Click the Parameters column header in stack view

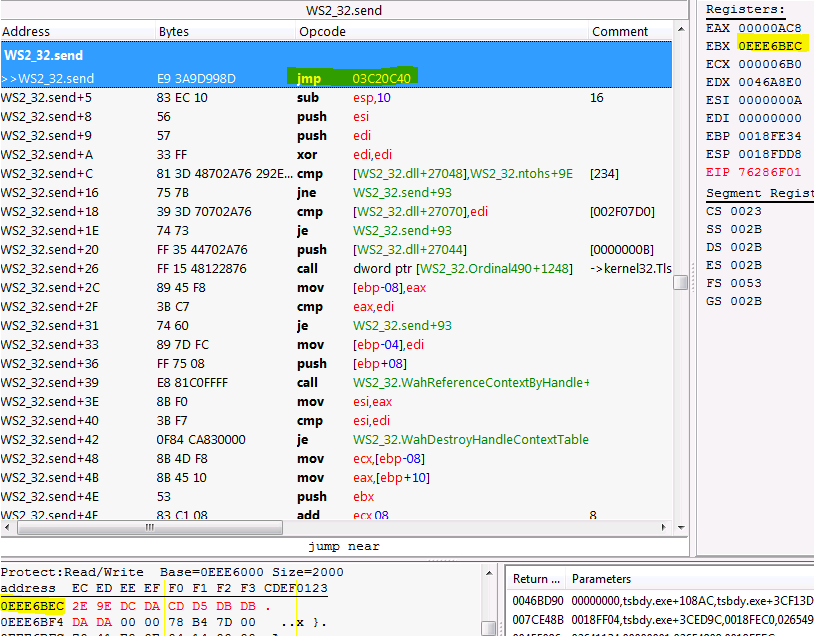[x=601, y=579]
